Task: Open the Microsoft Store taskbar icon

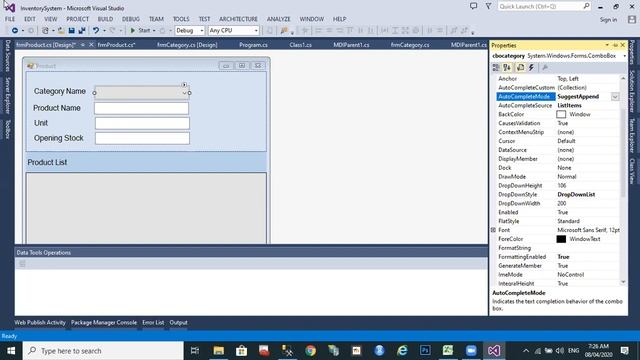Action: pos(242,351)
